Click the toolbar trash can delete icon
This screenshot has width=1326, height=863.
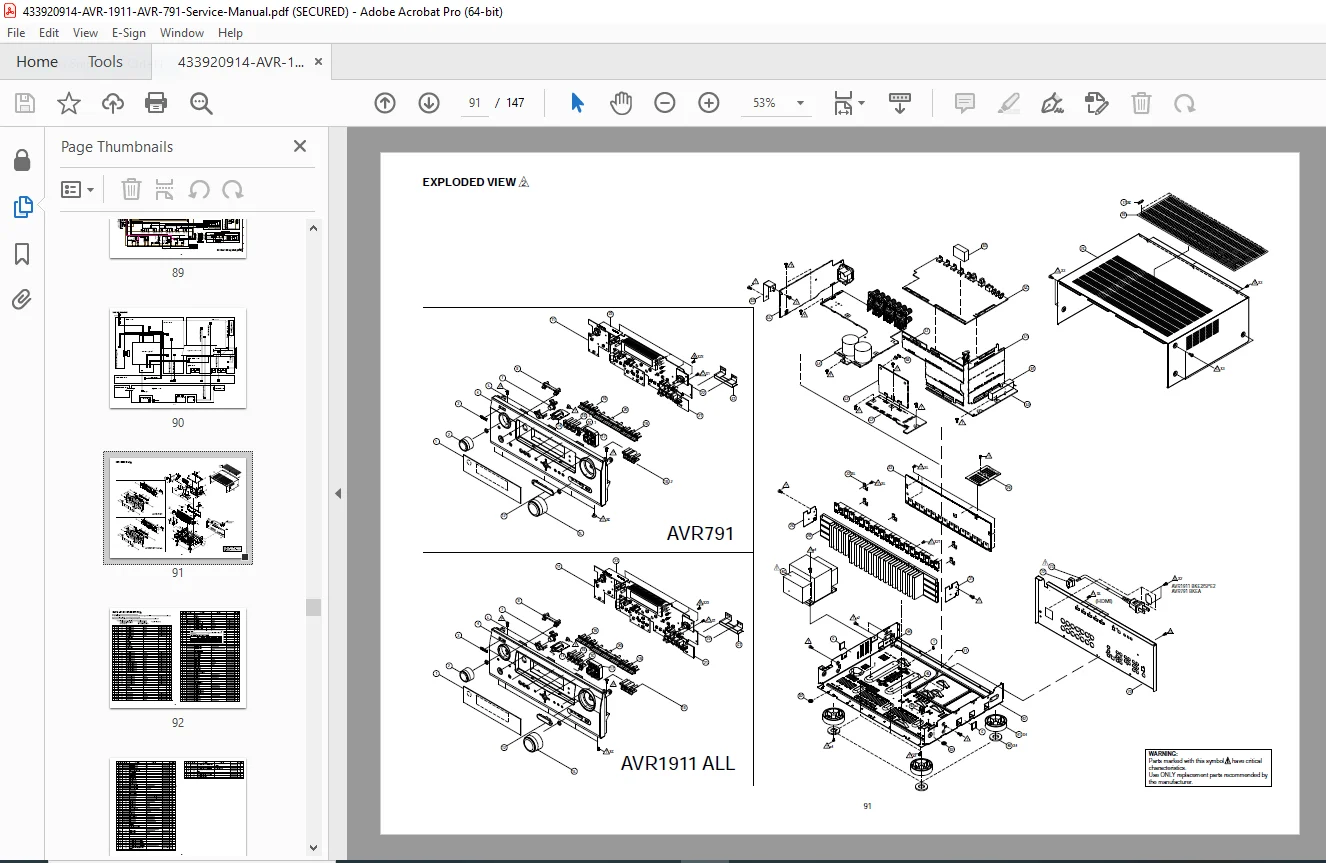coord(1141,103)
